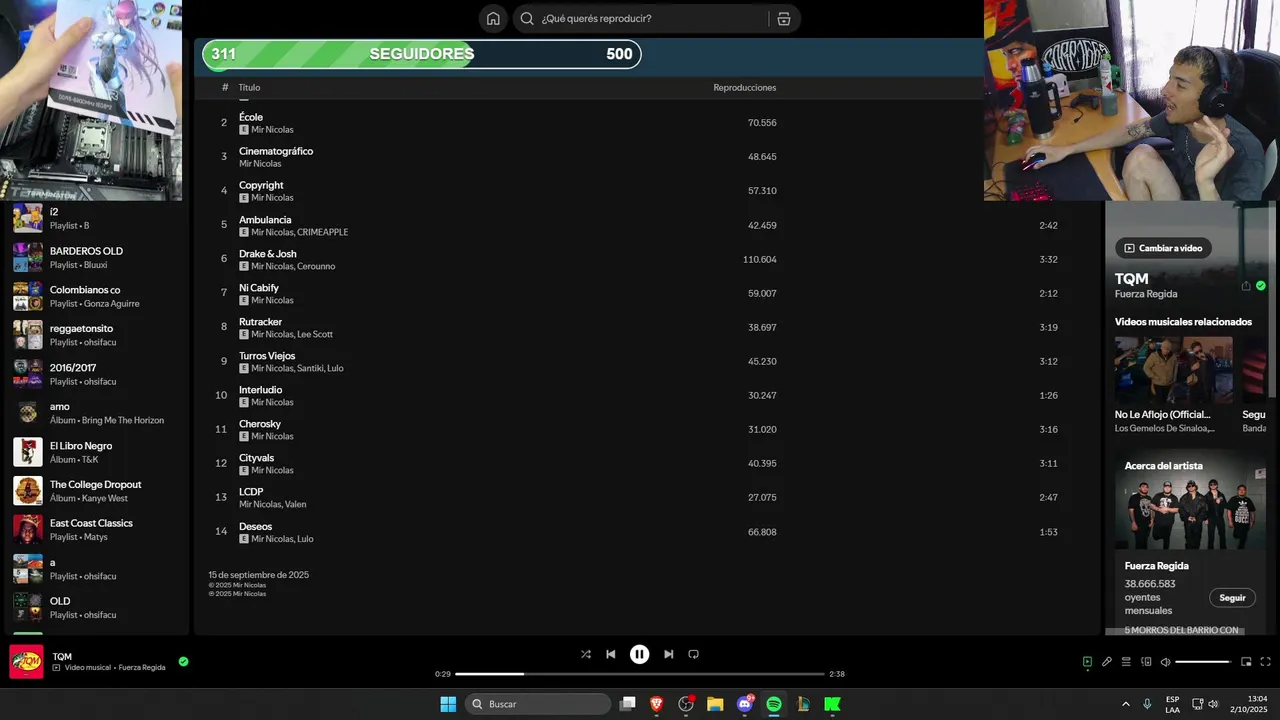Toggle shuffle playback
This screenshot has height=720, width=1280.
point(586,654)
